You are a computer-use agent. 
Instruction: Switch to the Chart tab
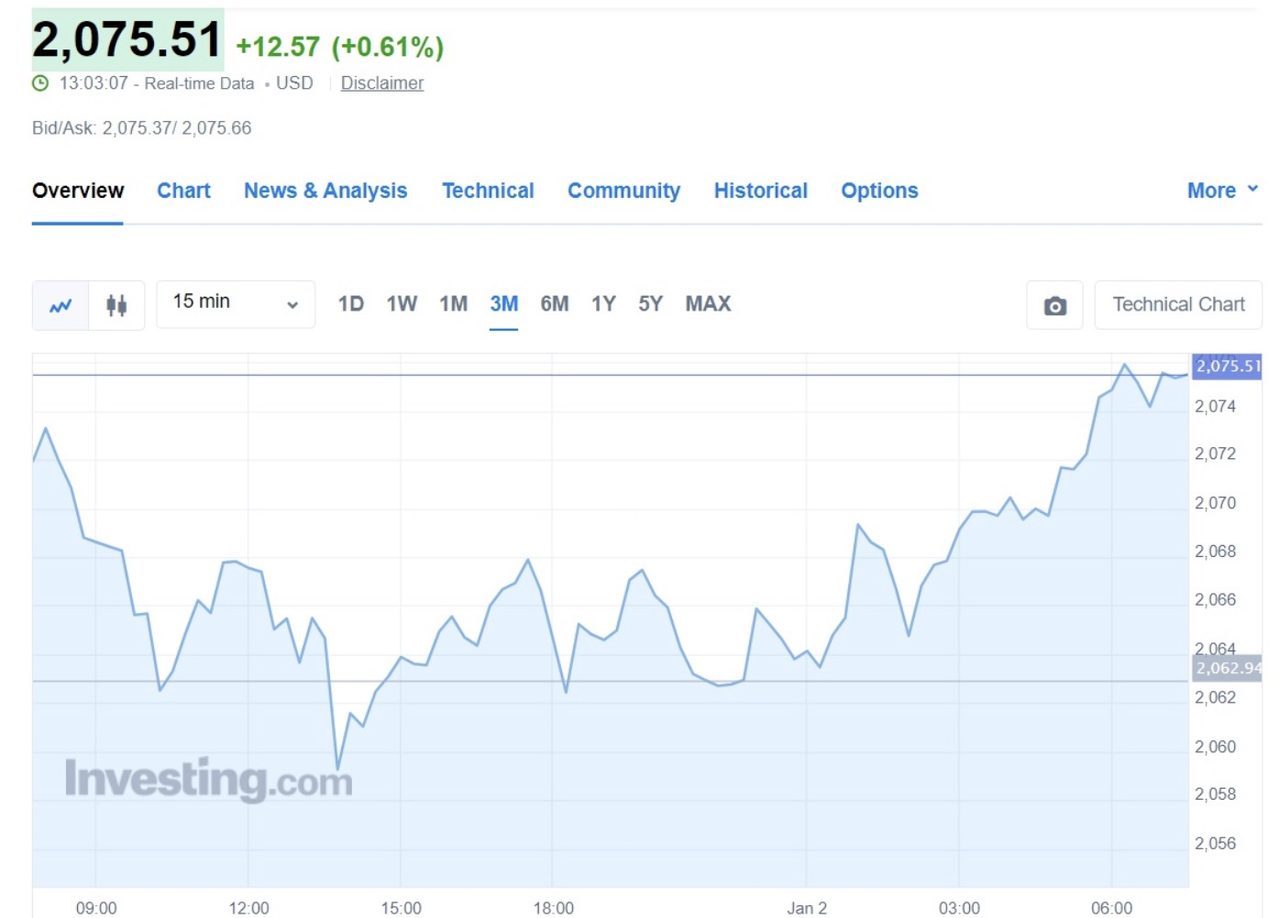[184, 190]
